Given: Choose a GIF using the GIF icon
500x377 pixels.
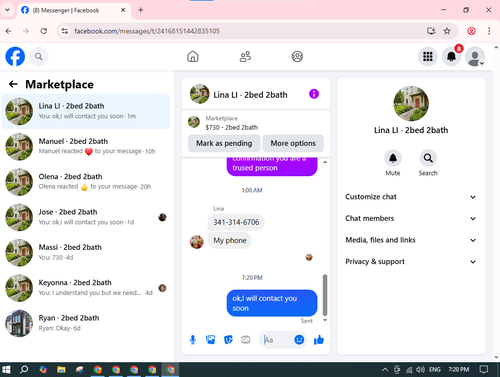Looking at the screenshot, I should 246,340.
